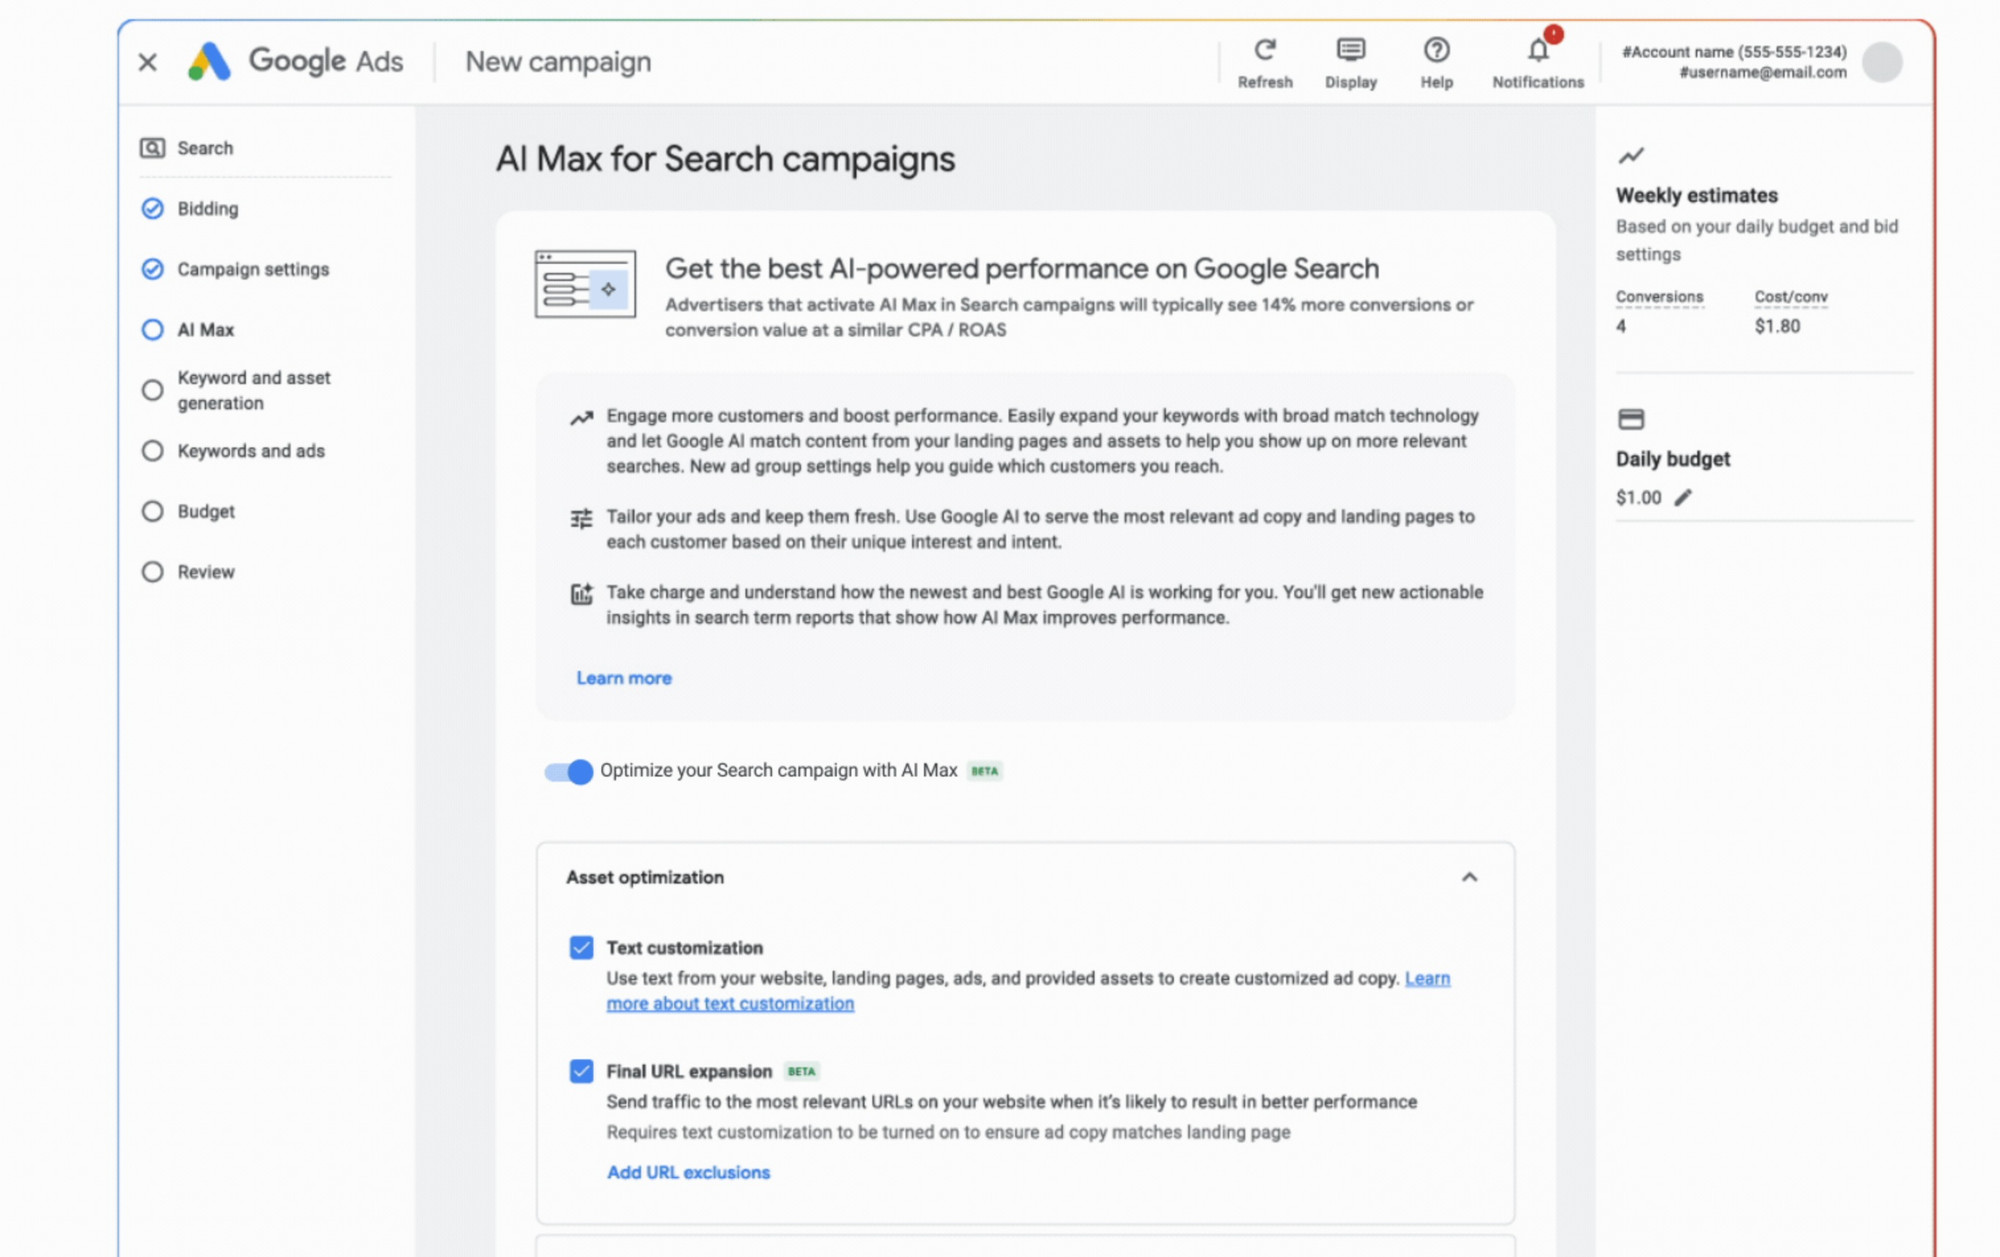Open the Help icon
This screenshot has width=2000, height=1257.
click(x=1437, y=50)
